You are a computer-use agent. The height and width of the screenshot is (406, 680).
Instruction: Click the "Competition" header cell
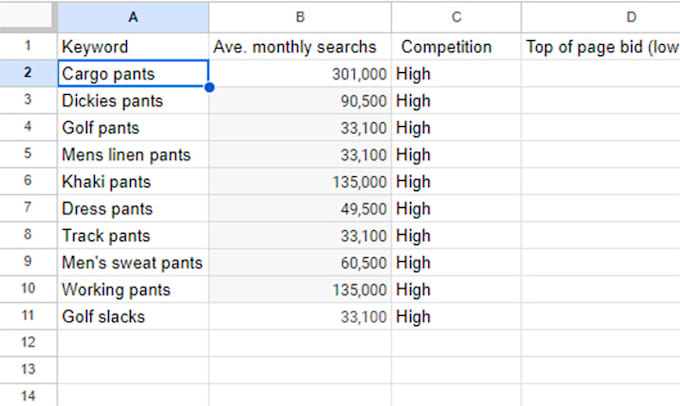pyautogui.click(x=456, y=46)
